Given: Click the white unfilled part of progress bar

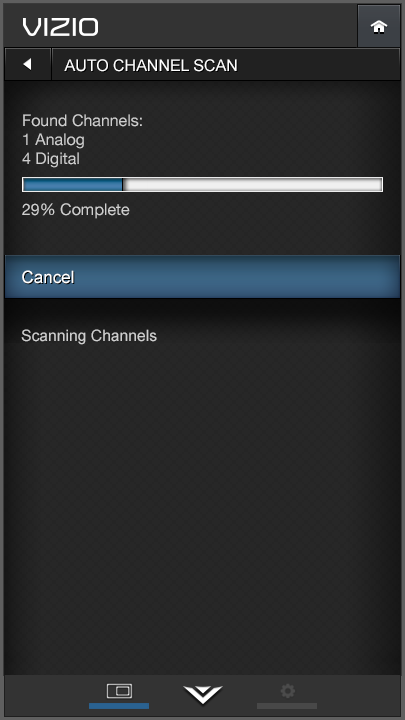Looking at the screenshot, I should (253, 185).
